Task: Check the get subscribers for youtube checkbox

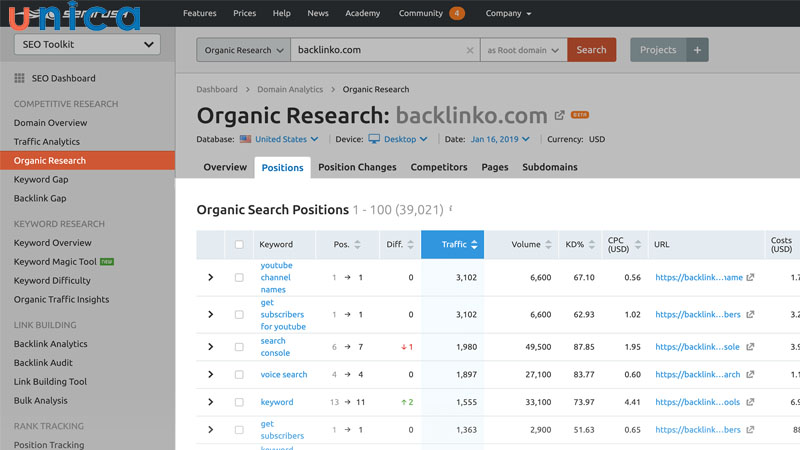Action: tap(239, 314)
